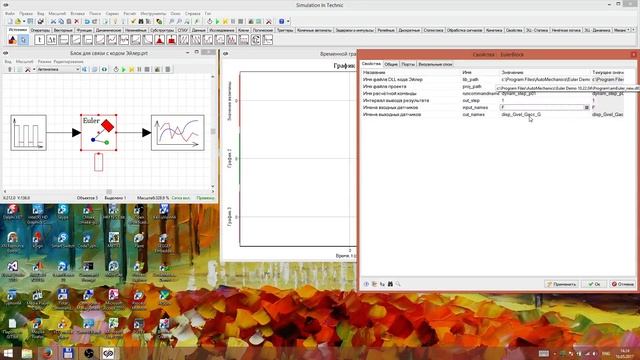The height and width of the screenshot is (360, 640).
Task: Pick the Δt time step block in palette
Action: pyautogui.click(x=51, y=40)
